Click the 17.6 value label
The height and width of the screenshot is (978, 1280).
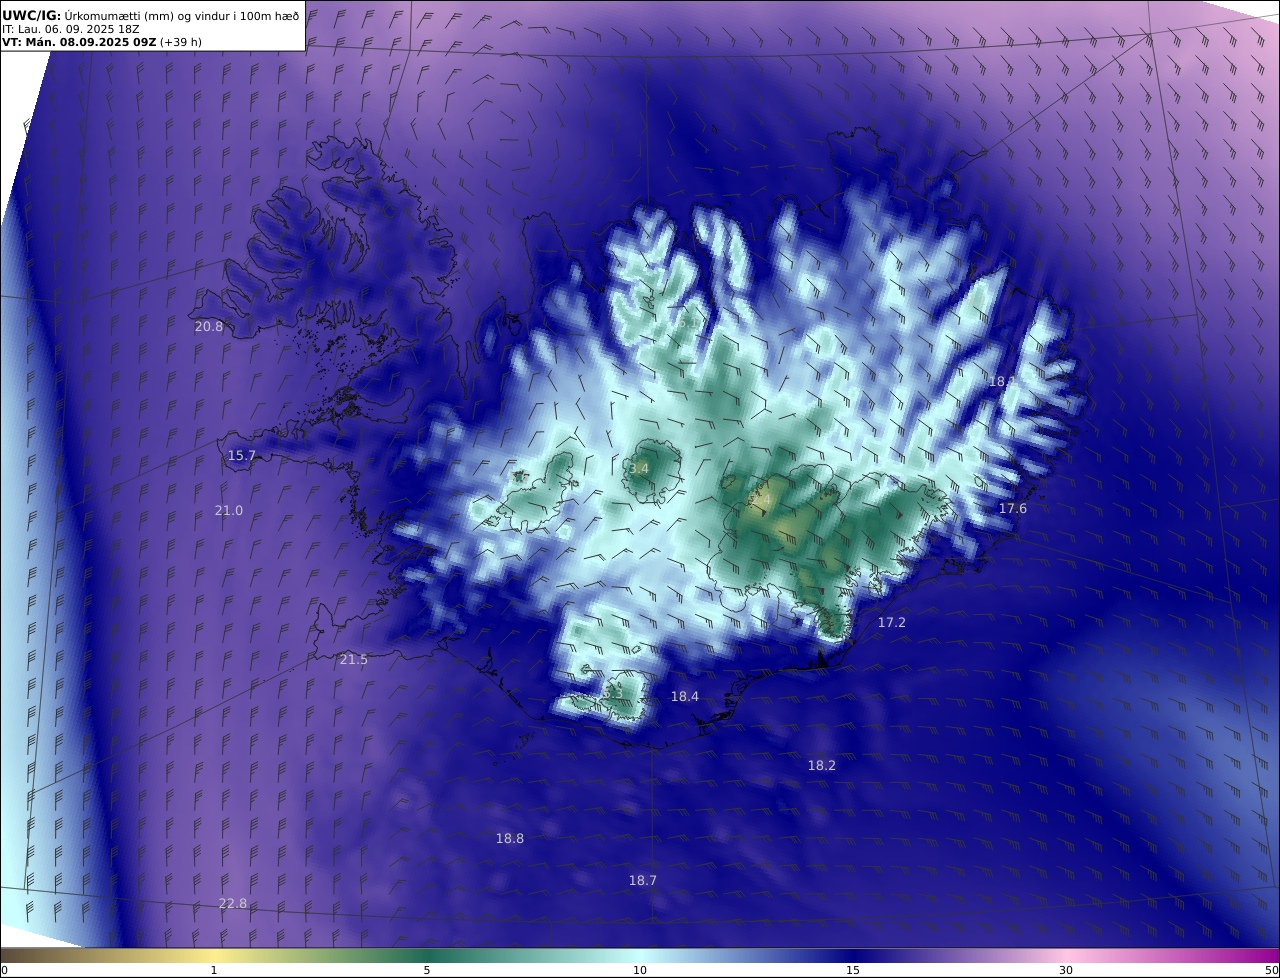click(1013, 509)
